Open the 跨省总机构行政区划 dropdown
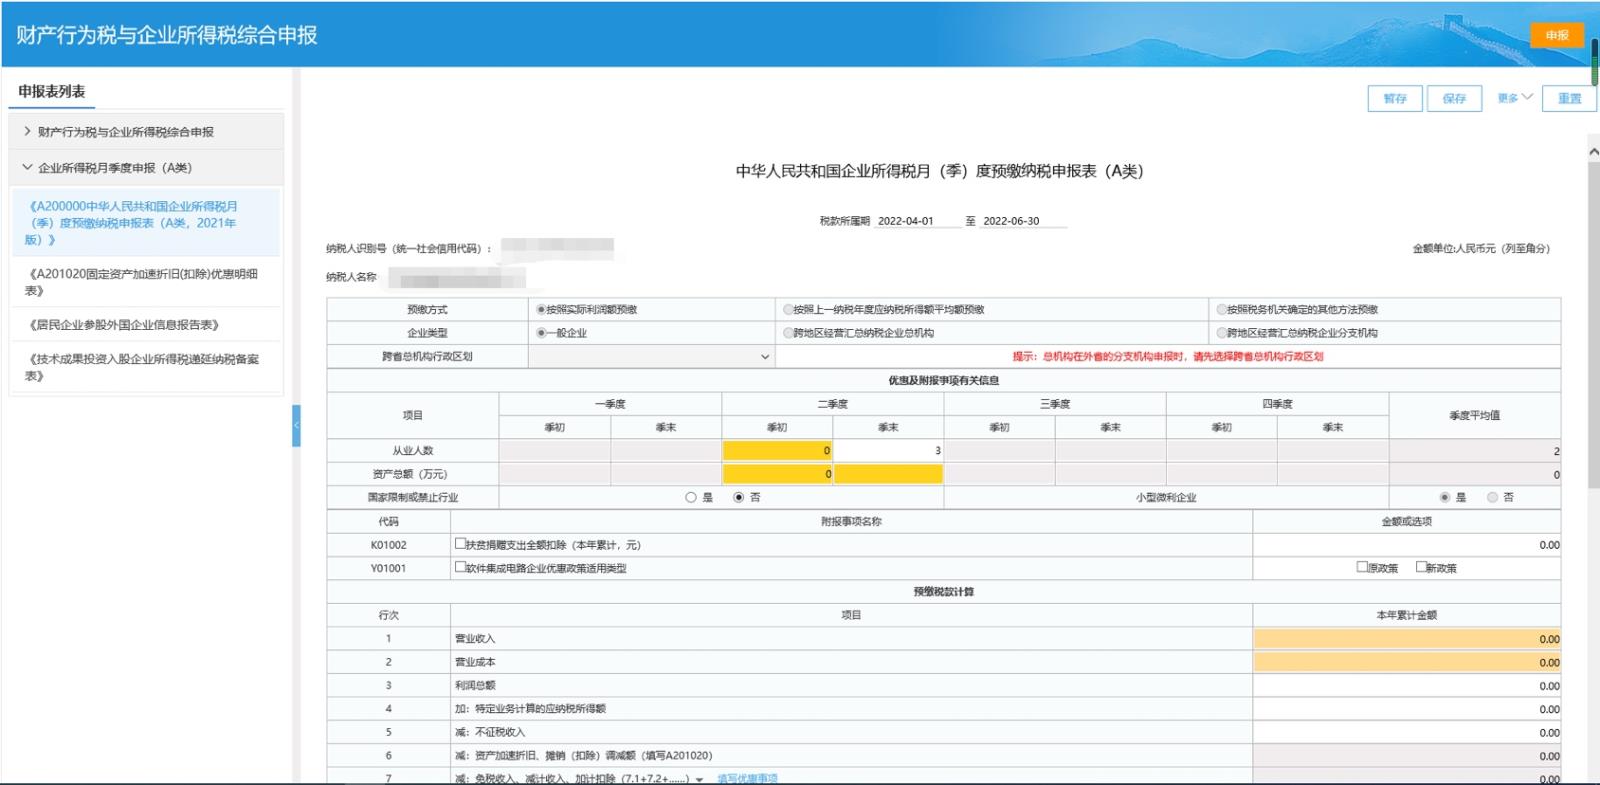 coord(651,357)
